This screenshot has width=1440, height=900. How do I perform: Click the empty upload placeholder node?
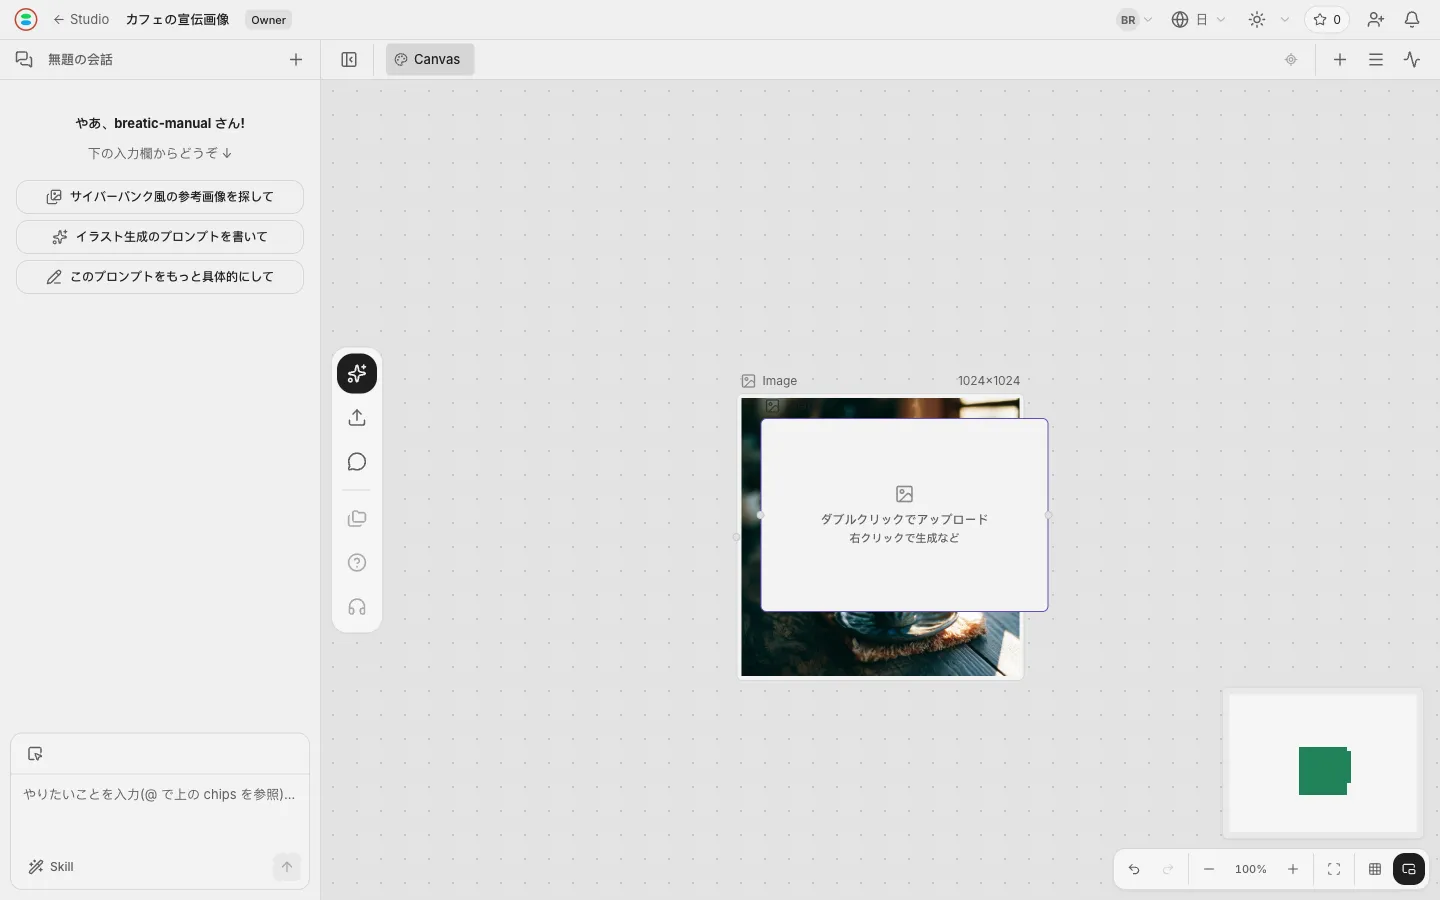tap(904, 515)
